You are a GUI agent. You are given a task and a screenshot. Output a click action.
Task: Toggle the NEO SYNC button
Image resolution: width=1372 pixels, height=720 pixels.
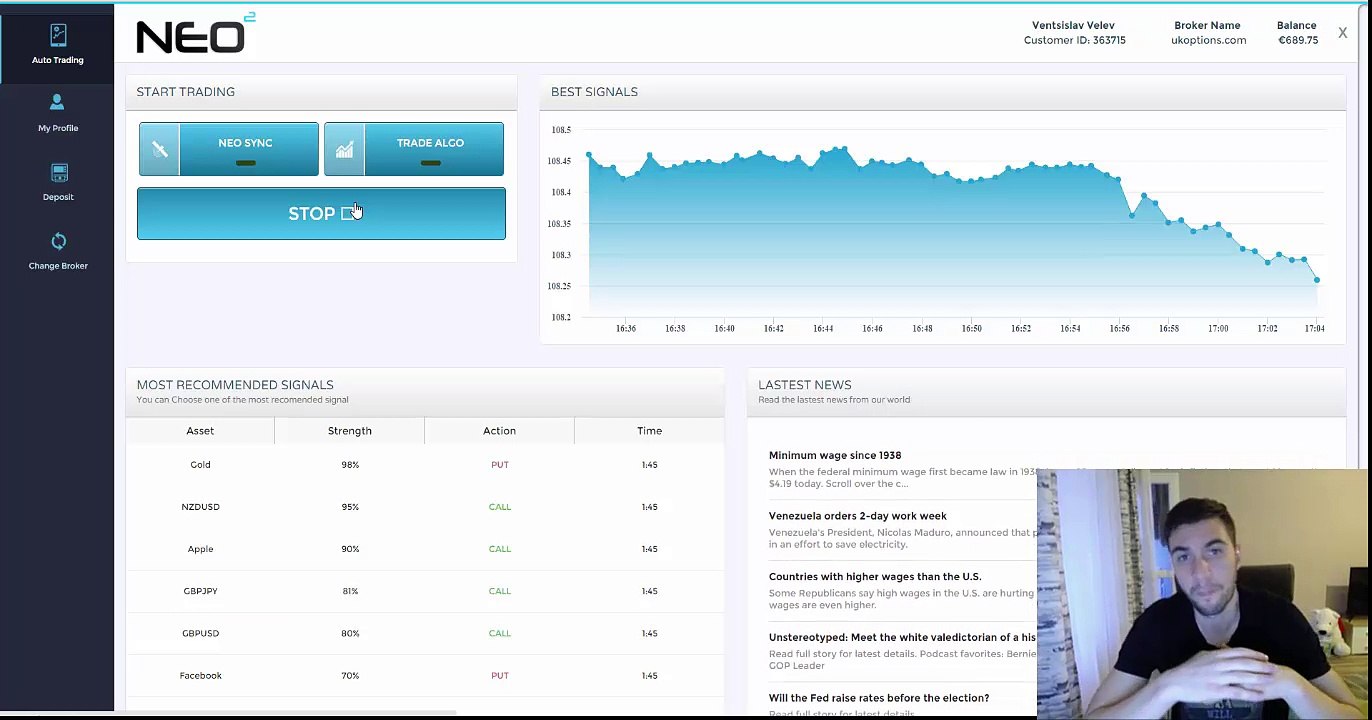pyautogui.click(x=229, y=149)
